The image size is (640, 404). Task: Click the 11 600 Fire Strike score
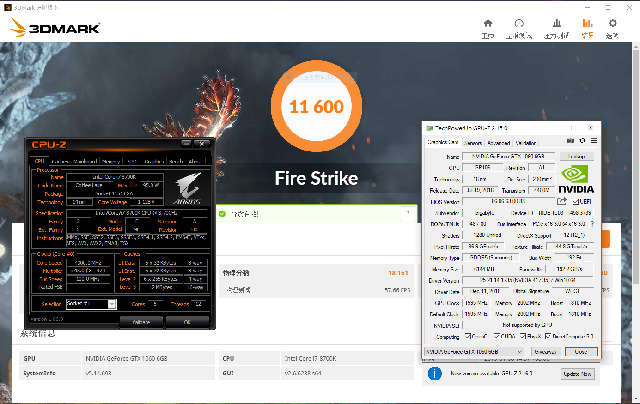pos(316,107)
